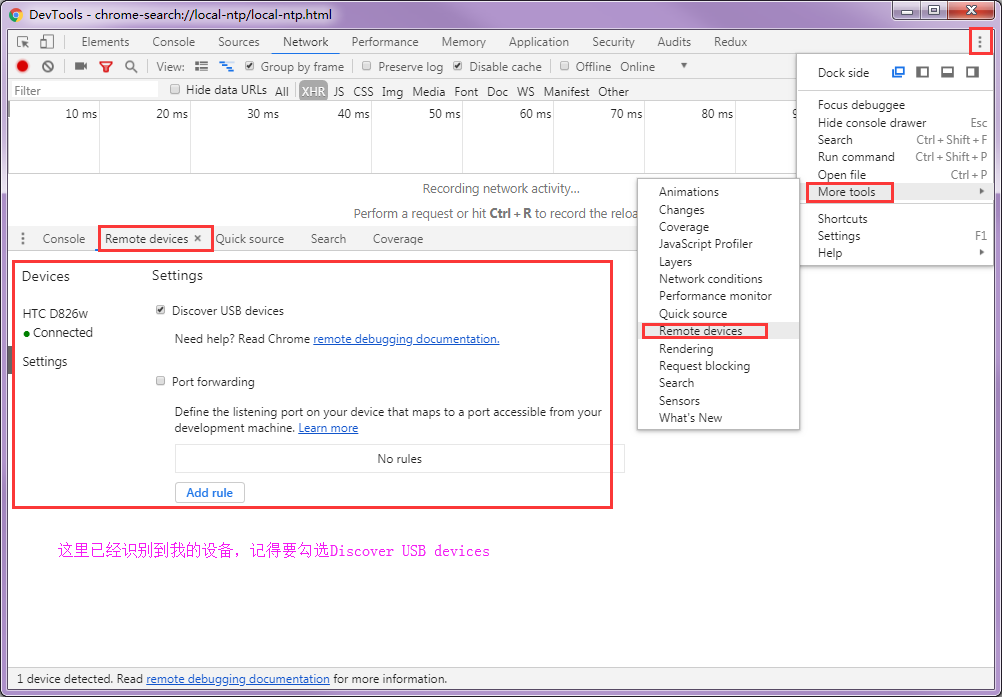Image resolution: width=1002 pixels, height=697 pixels.
Task: Click the Learn more link
Action: click(328, 428)
